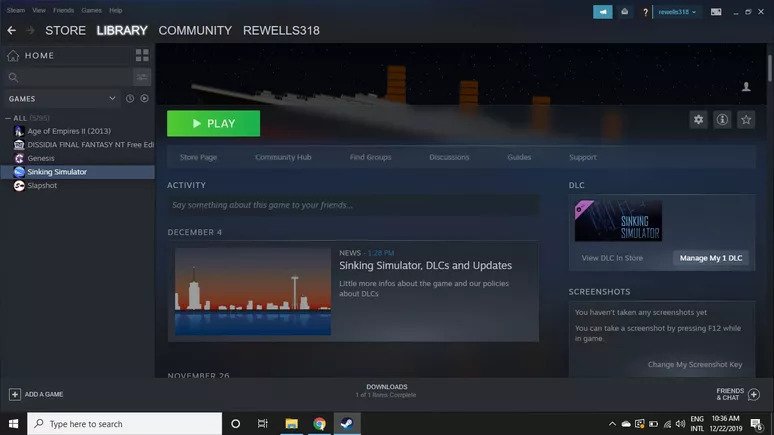Click View DLC In Store
Screen dimensions: 774x435
pyautogui.click(x=612, y=258)
